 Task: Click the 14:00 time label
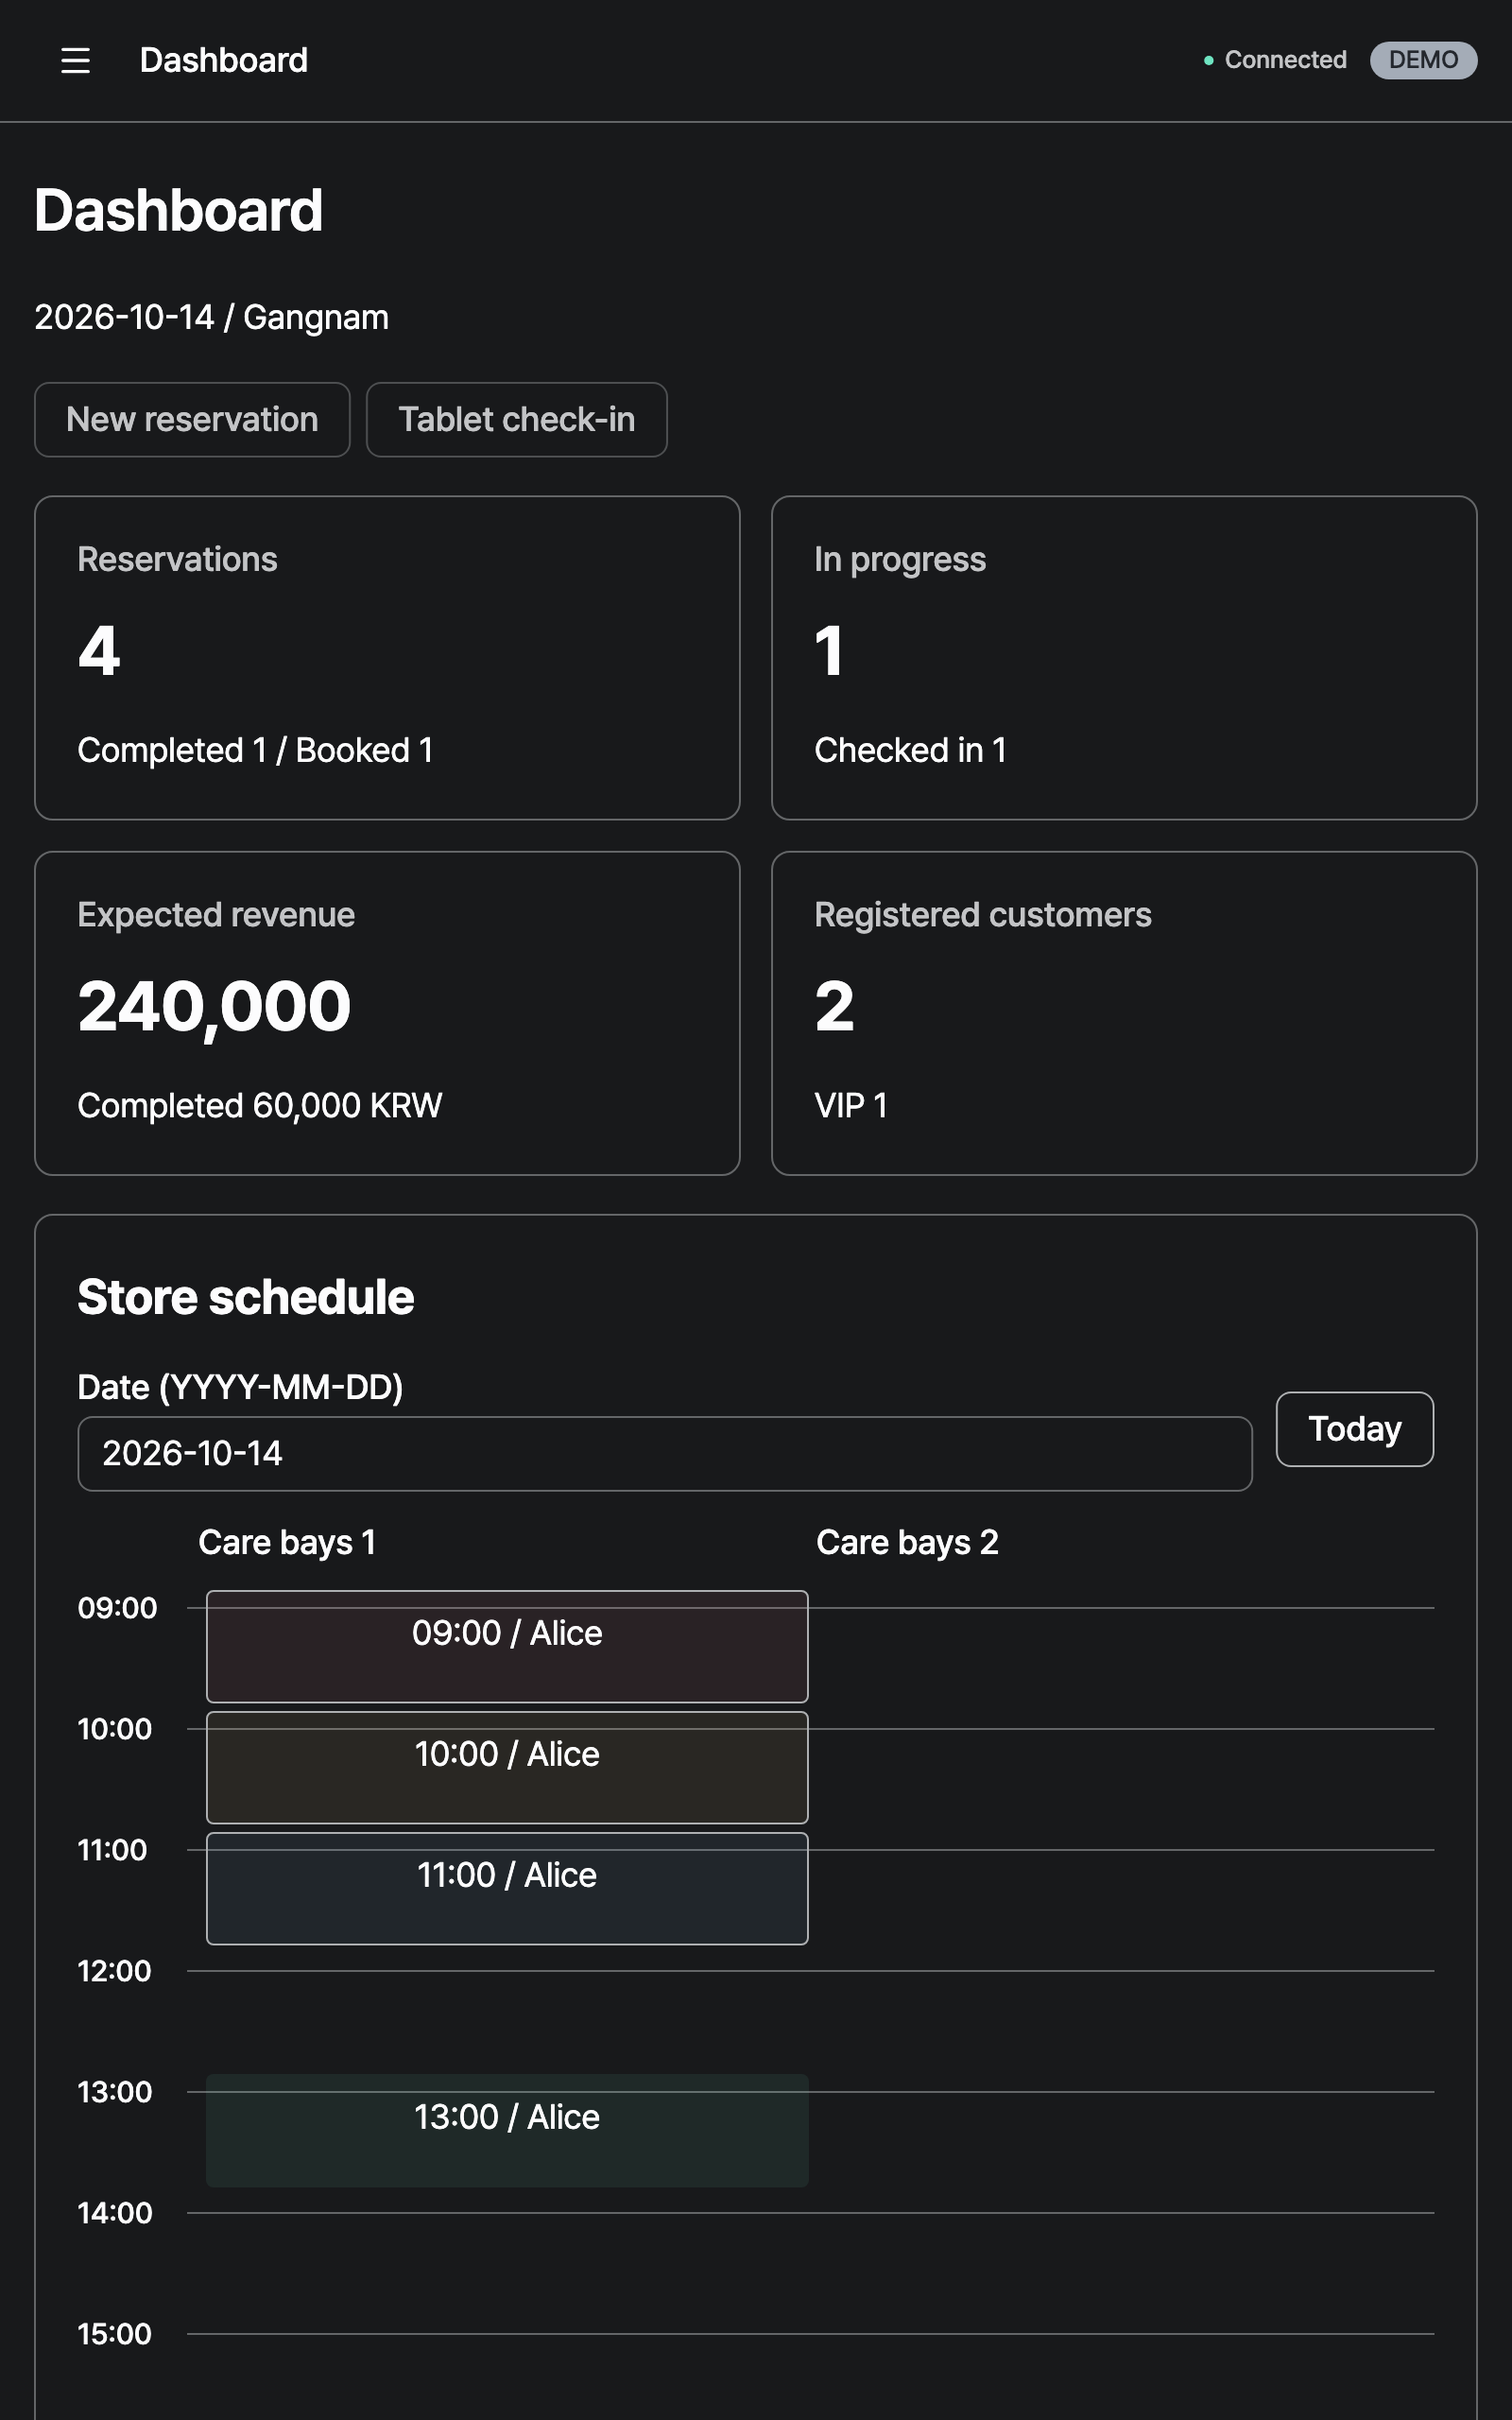pos(115,2213)
